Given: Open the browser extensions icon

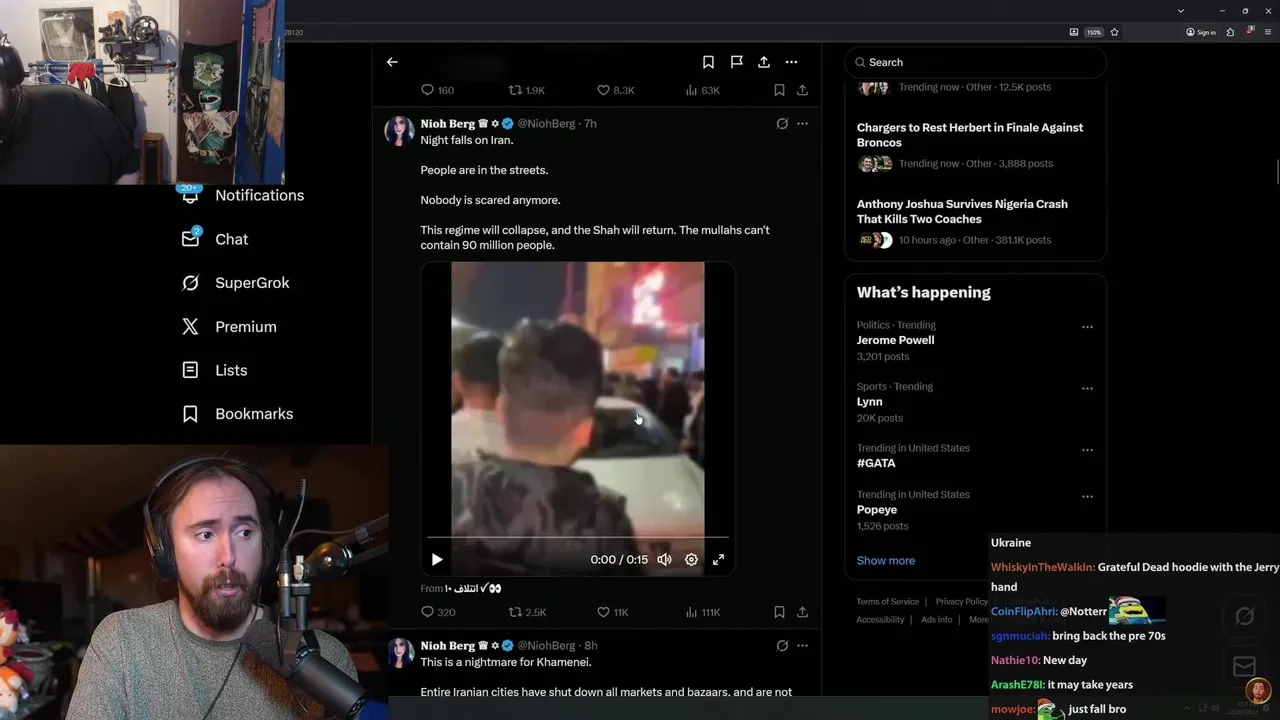Looking at the screenshot, I should pyautogui.click(x=1231, y=32).
